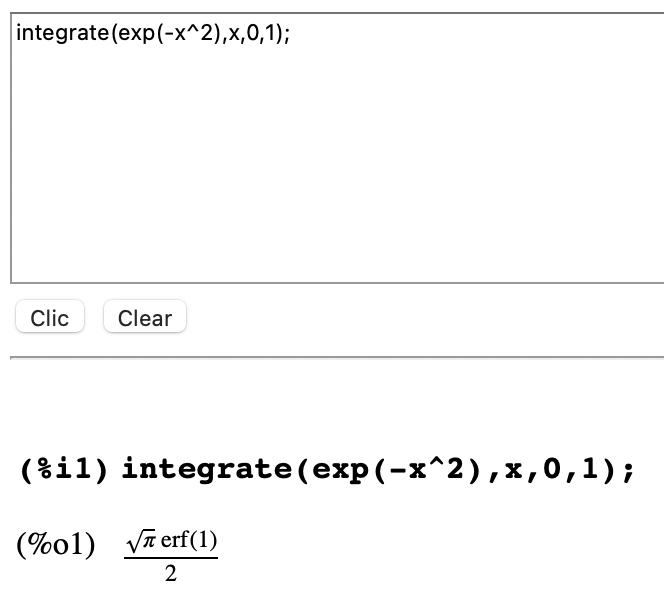
Task: Click the (%i1) input label
Action: coord(64,469)
